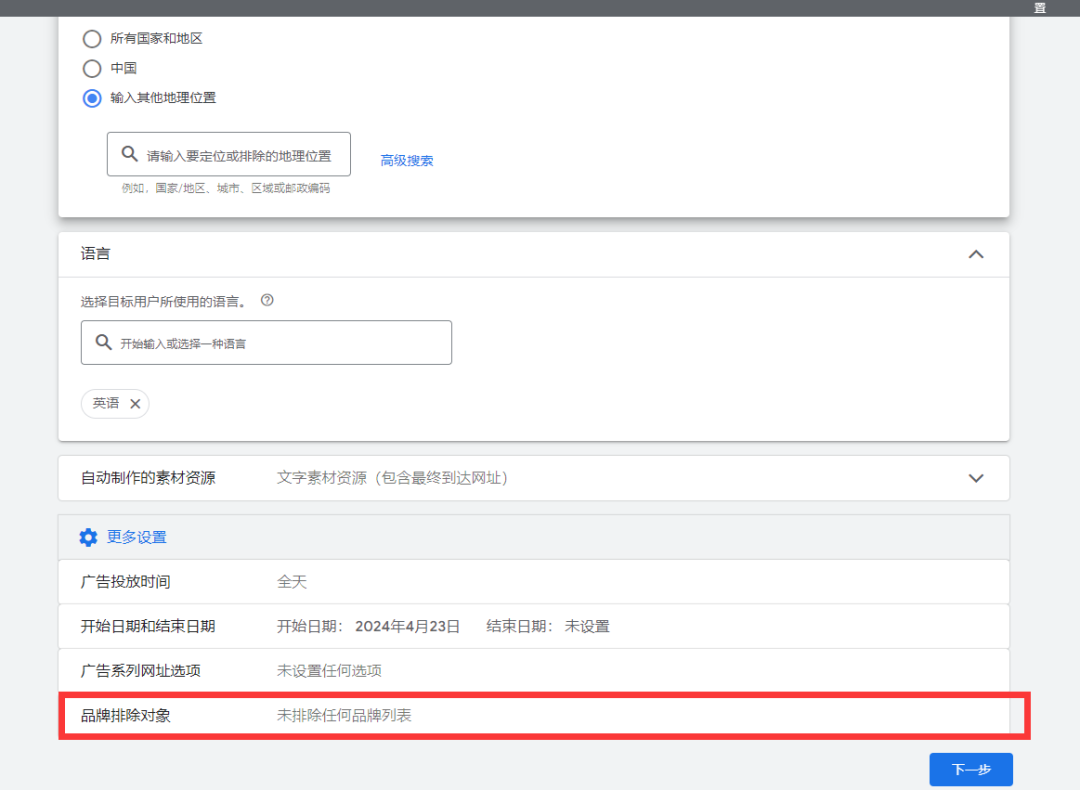Click magnifier icon in language search box

(103, 342)
